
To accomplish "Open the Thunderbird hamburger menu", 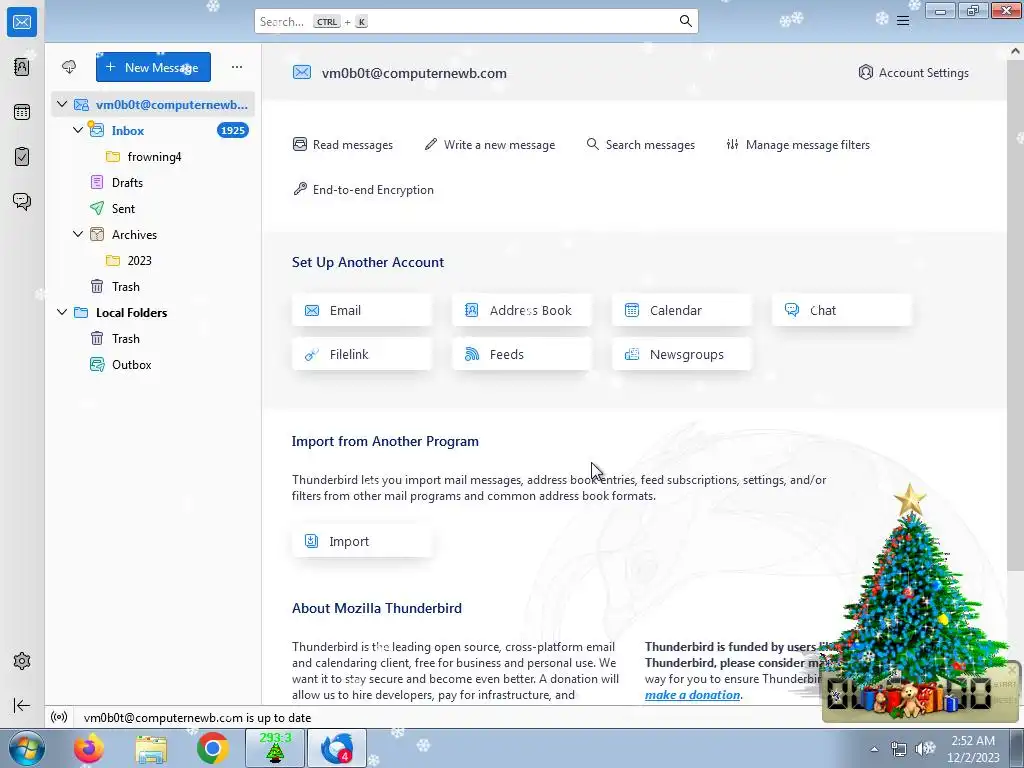I will tap(903, 21).
